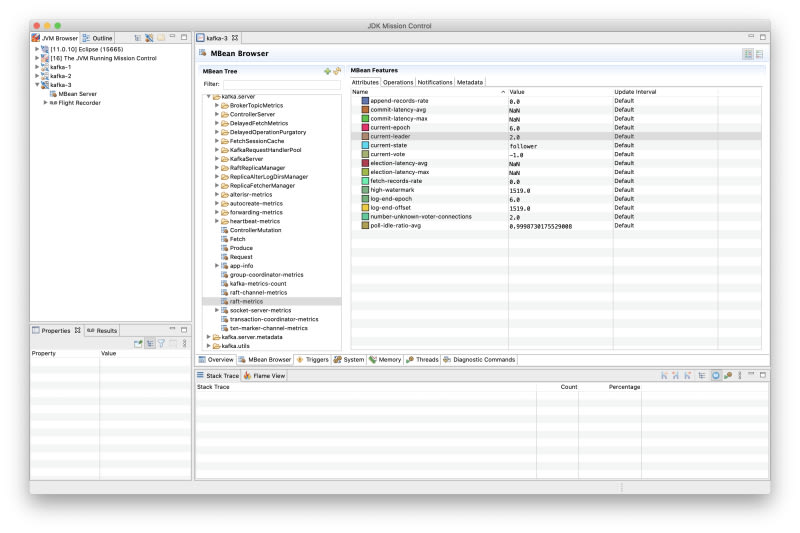Image resolution: width=800 pixels, height=533 pixels.
Task: Expand the kafka.server.metadata tree node
Action: pos(209,337)
